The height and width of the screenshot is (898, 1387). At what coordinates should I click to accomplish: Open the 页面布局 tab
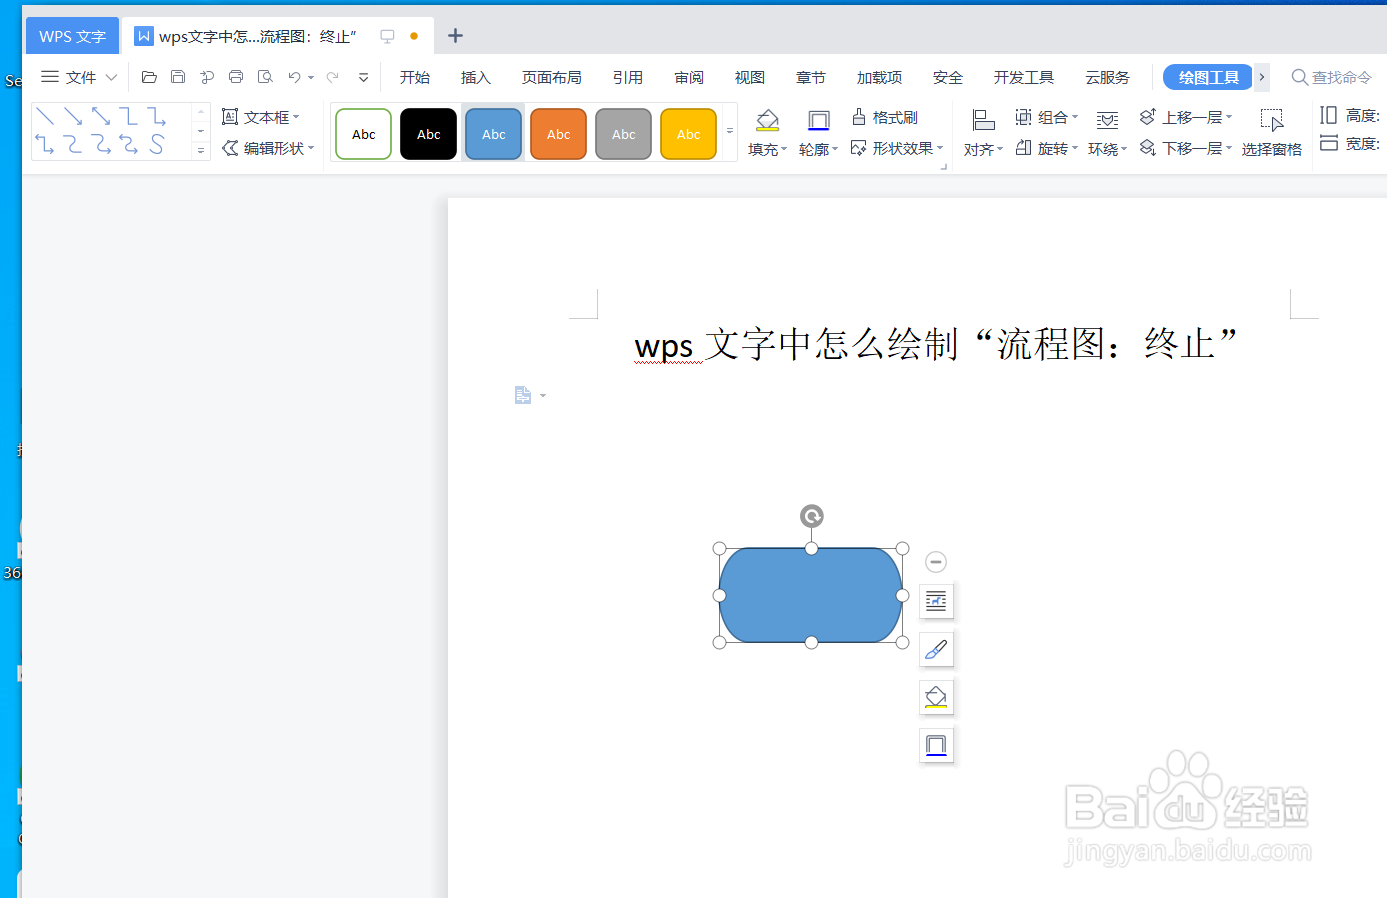(552, 77)
